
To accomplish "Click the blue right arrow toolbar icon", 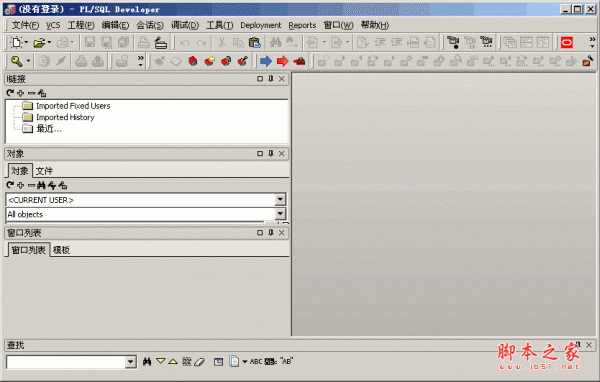I will 266,61.
